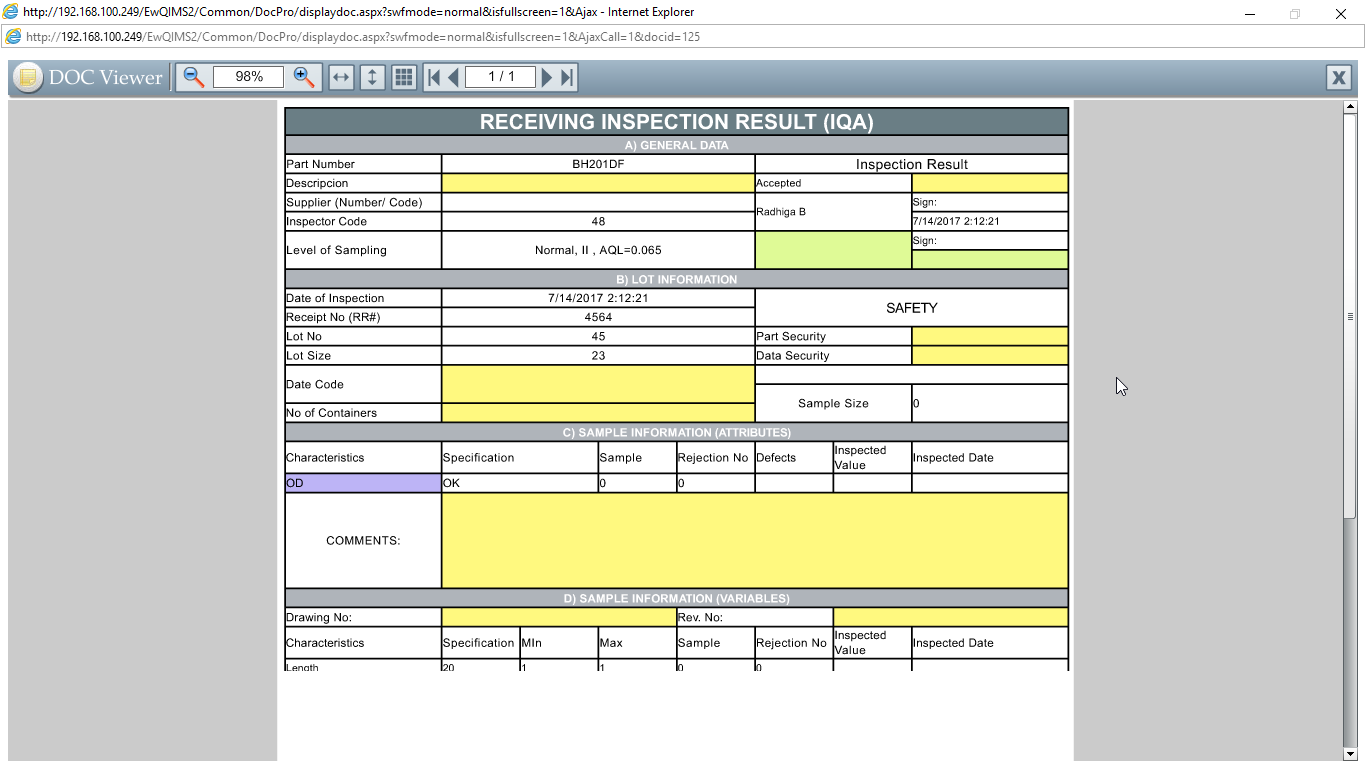1366x768 pixels.
Task: Click the scrollbar up arrow
Action: click(x=1350, y=106)
